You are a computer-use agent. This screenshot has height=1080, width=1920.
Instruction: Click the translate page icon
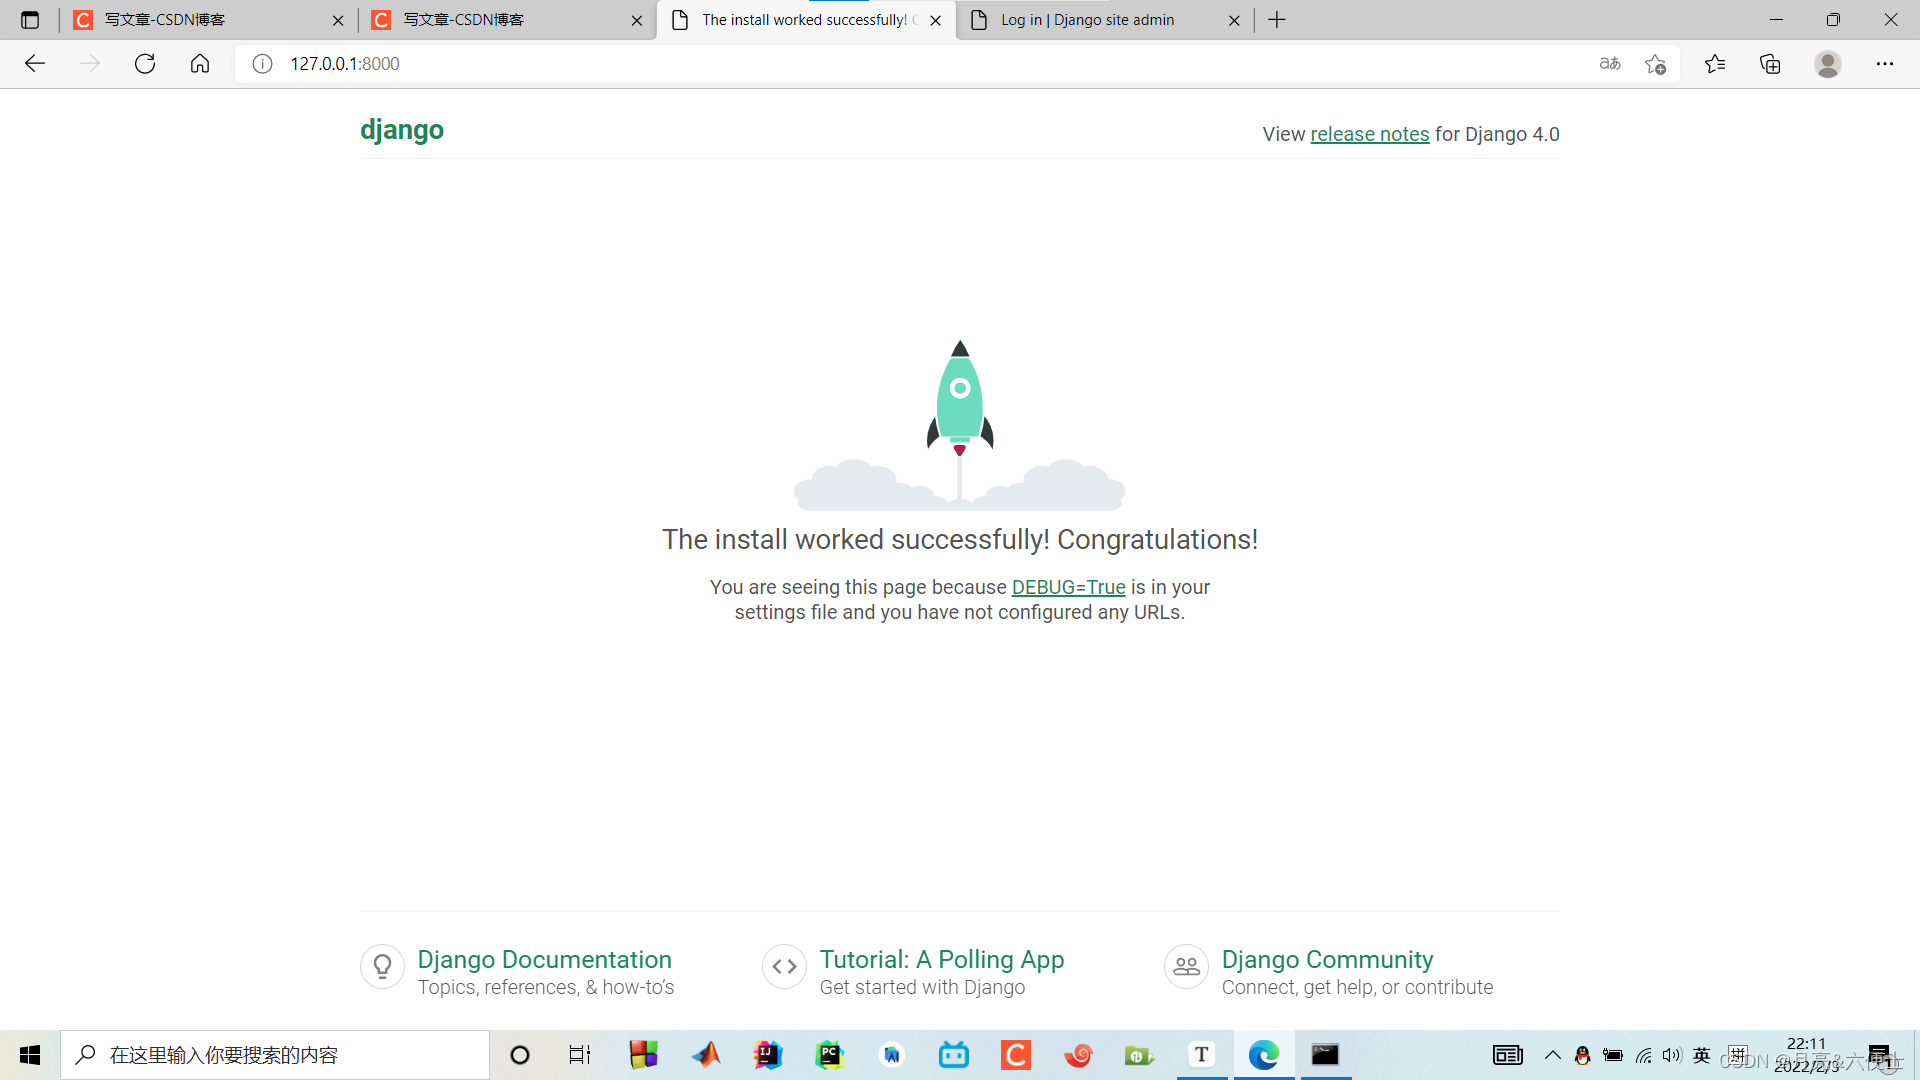[x=1610, y=64]
